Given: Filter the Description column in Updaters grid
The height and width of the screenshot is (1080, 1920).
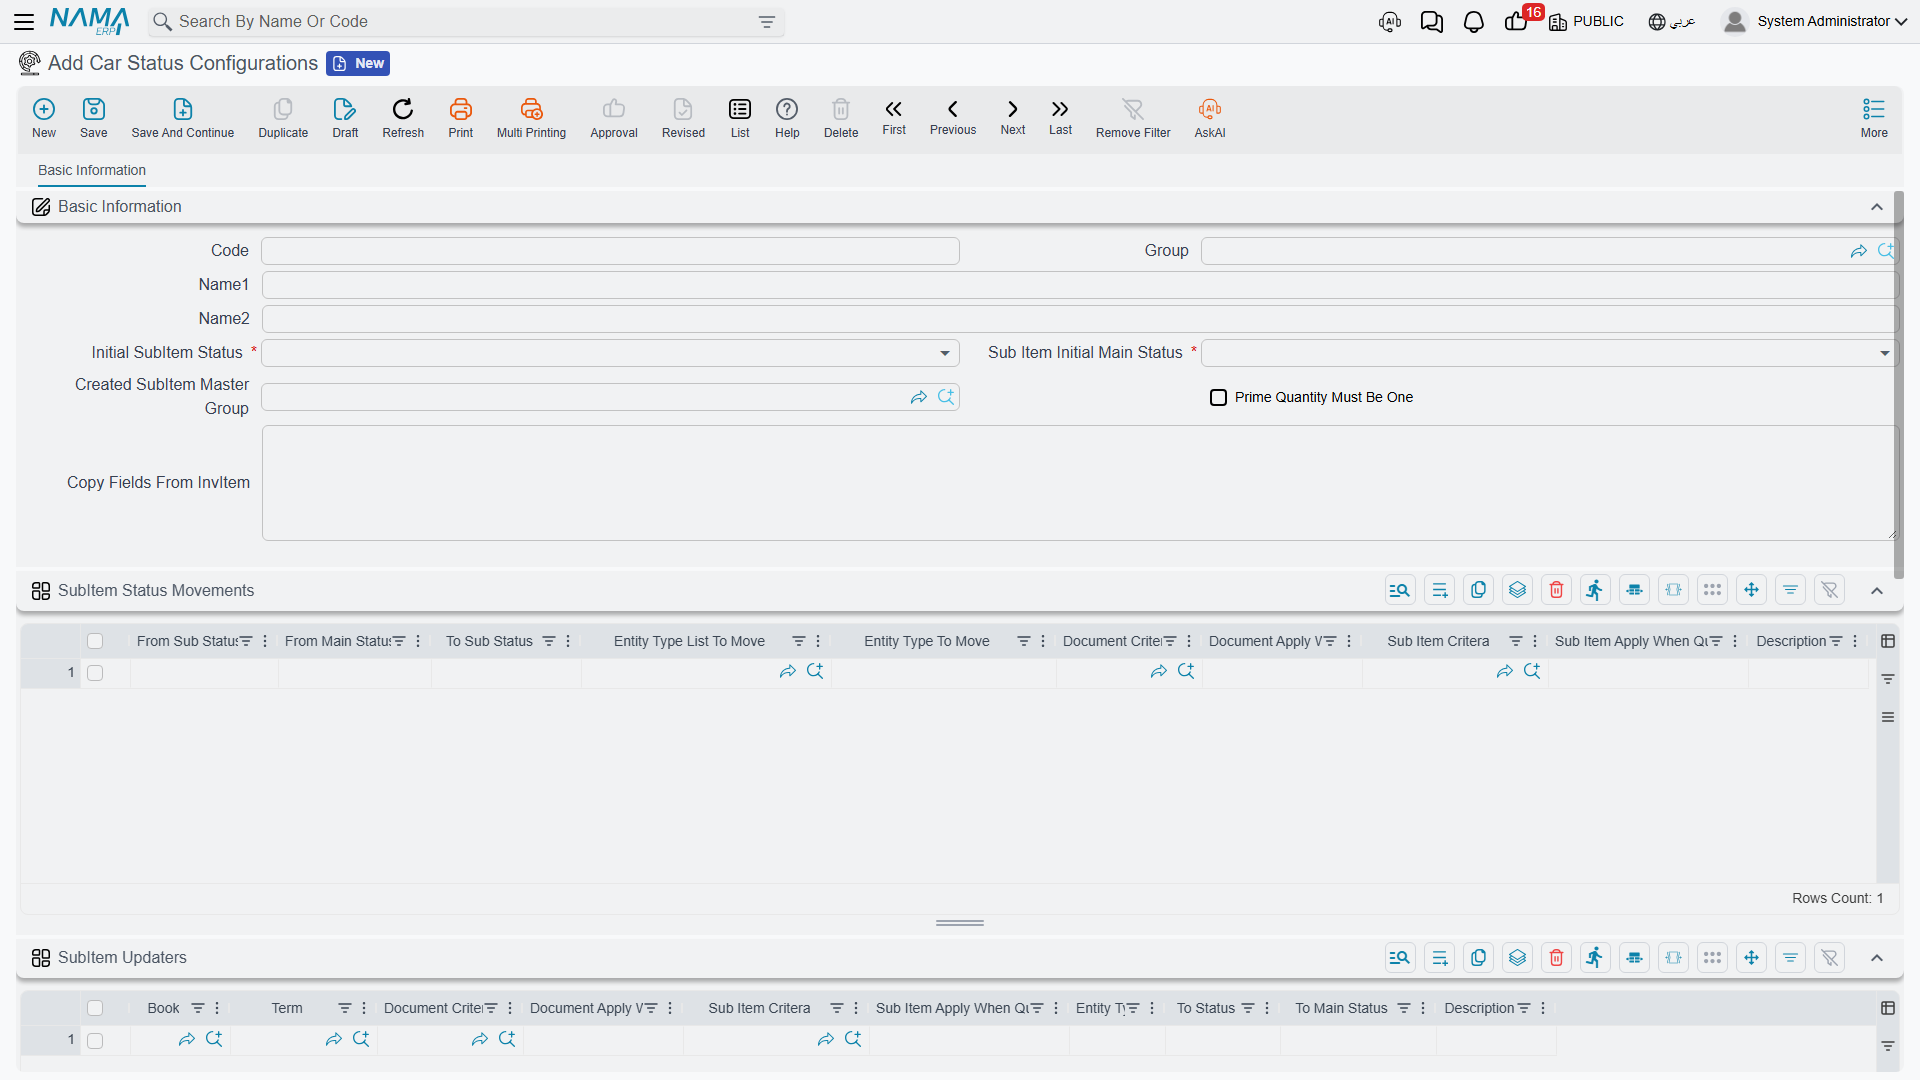Looking at the screenshot, I should [1524, 1008].
